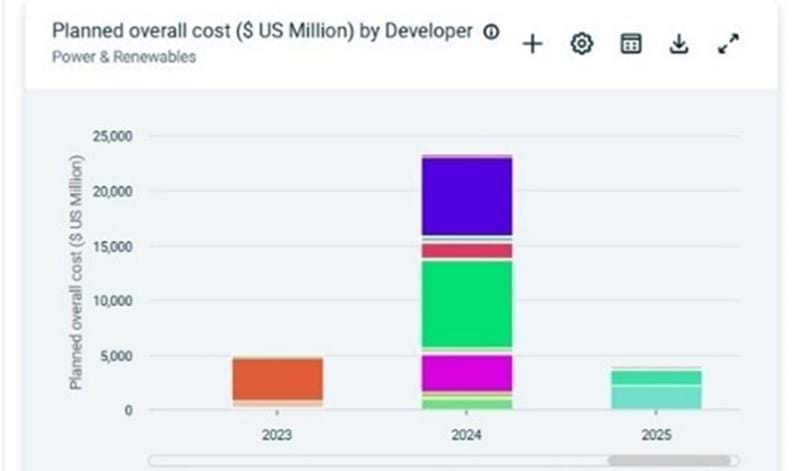Click the magenta segment in 2024 bar

(x=467, y=373)
